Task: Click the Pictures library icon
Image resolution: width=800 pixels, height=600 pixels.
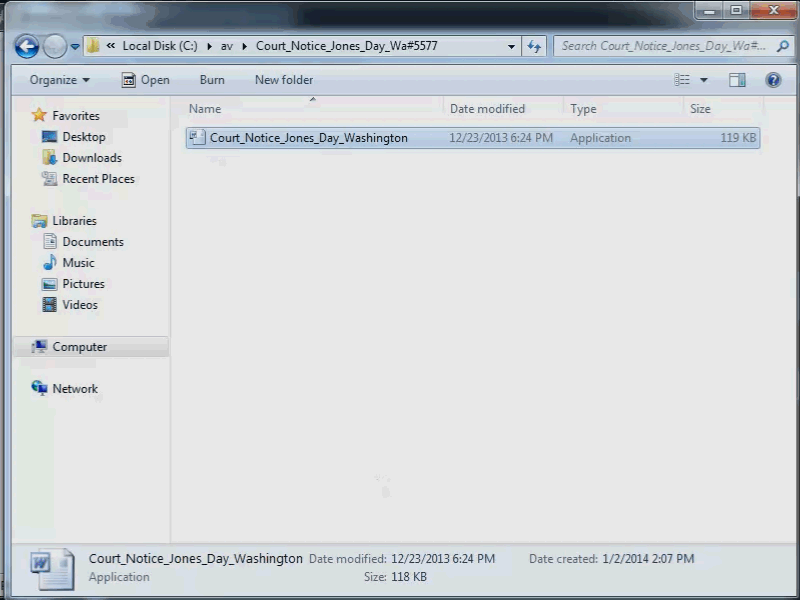Action: click(x=49, y=284)
